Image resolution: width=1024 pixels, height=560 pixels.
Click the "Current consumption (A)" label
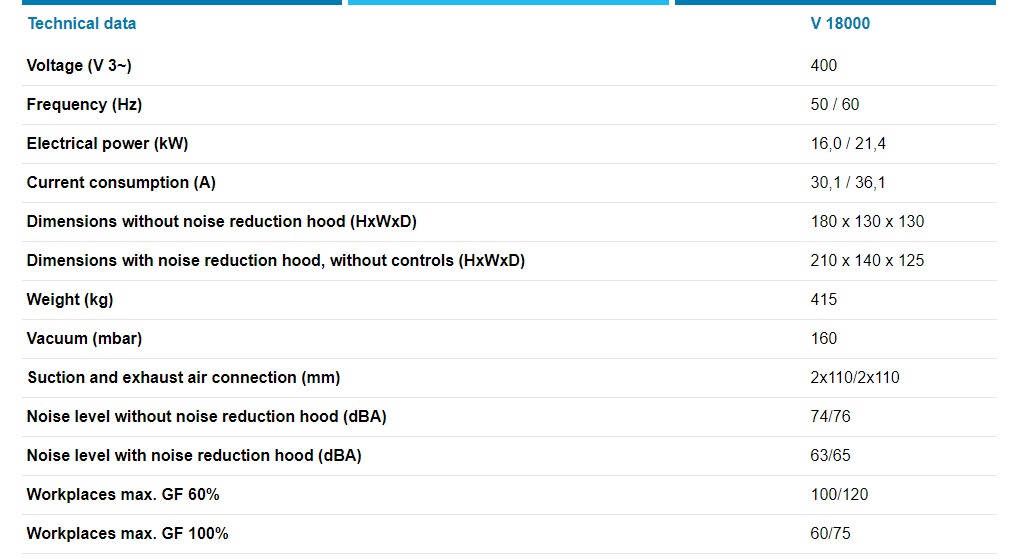pyautogui.click(x=121, y=182)
